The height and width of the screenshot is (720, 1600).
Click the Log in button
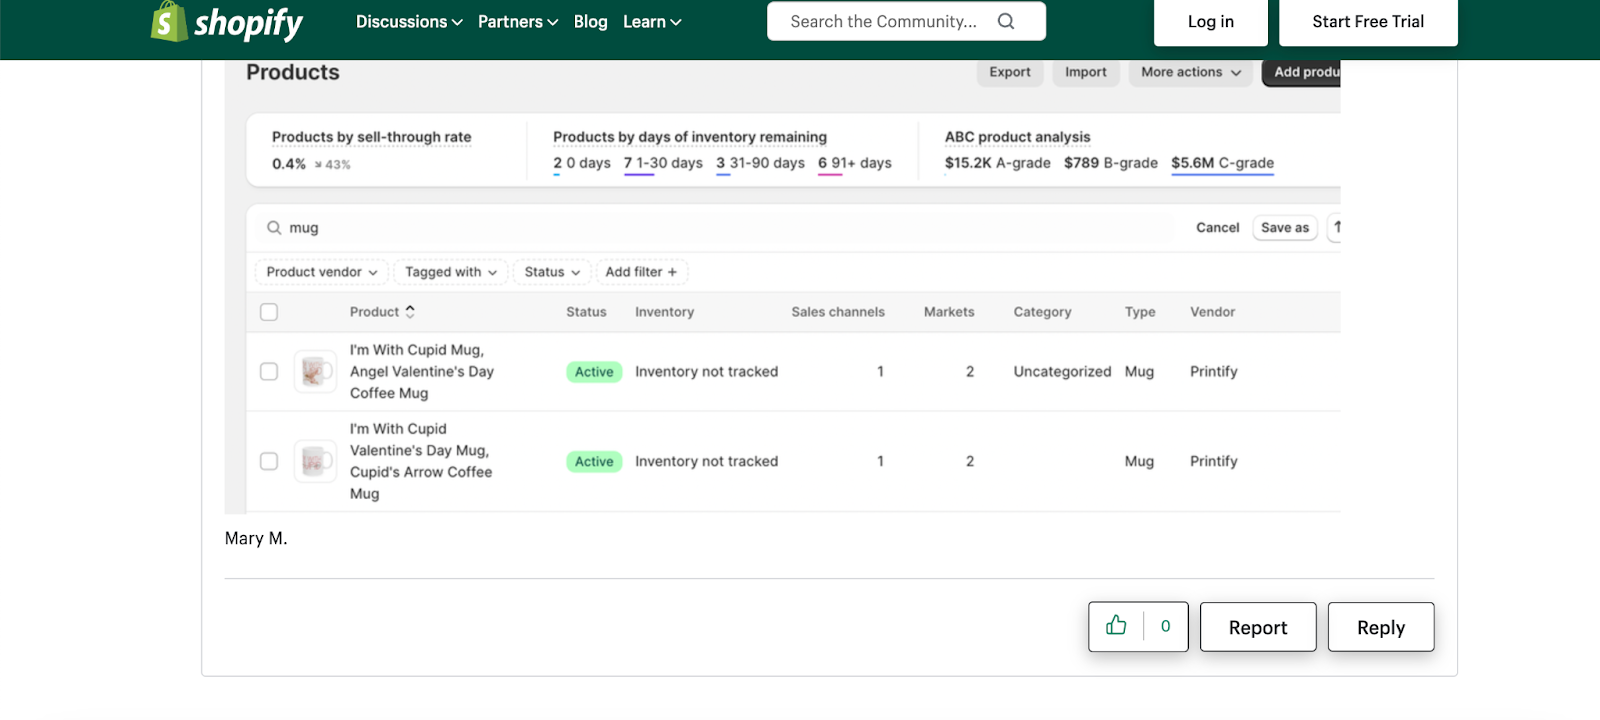1211,21
